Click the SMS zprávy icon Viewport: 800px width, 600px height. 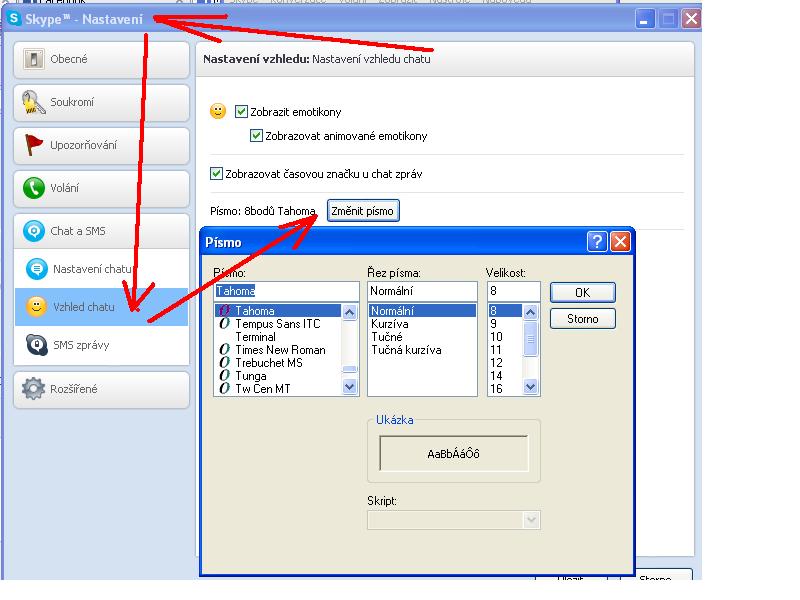tap(37, 345)
